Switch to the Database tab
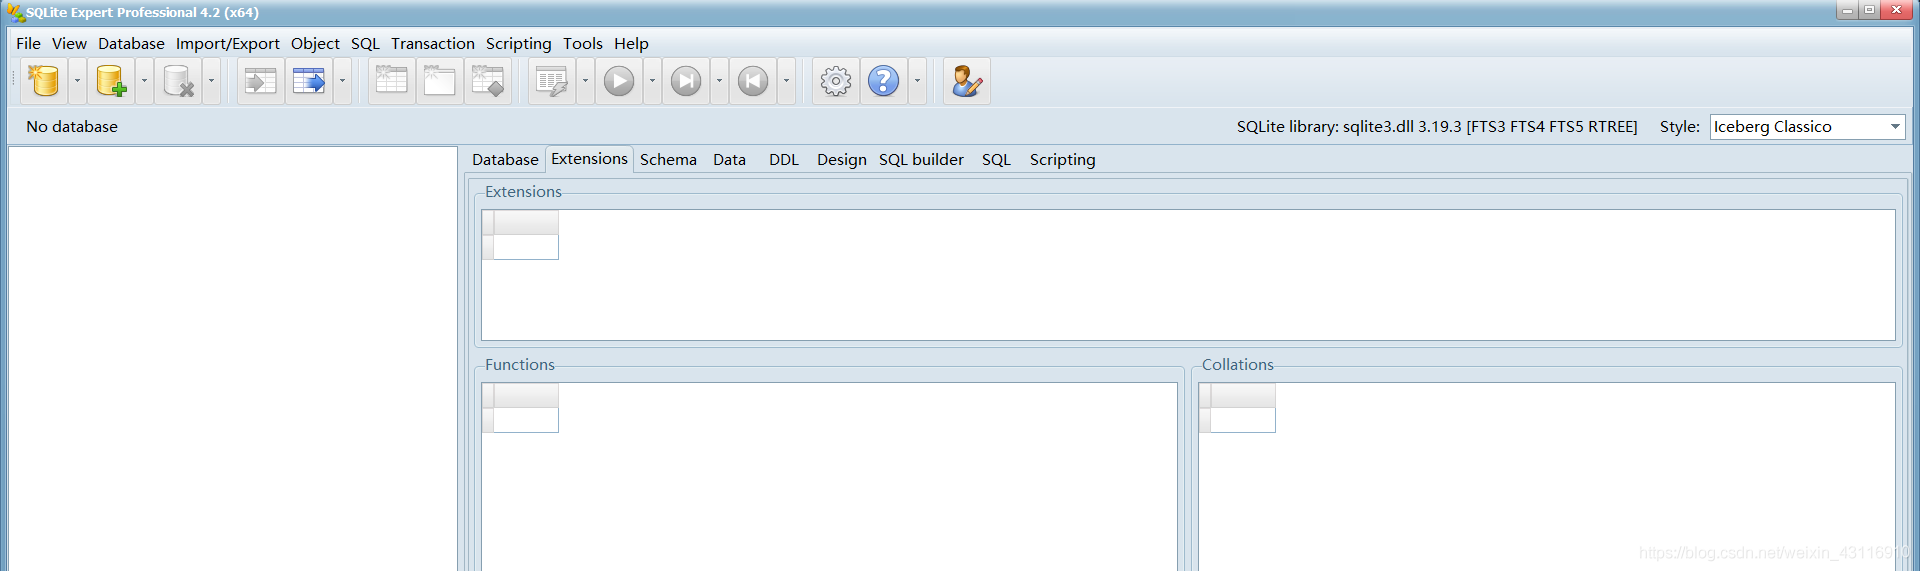The width and height of the screenshot is (1920, 571). pyautogui.click(x=505, y=160)
